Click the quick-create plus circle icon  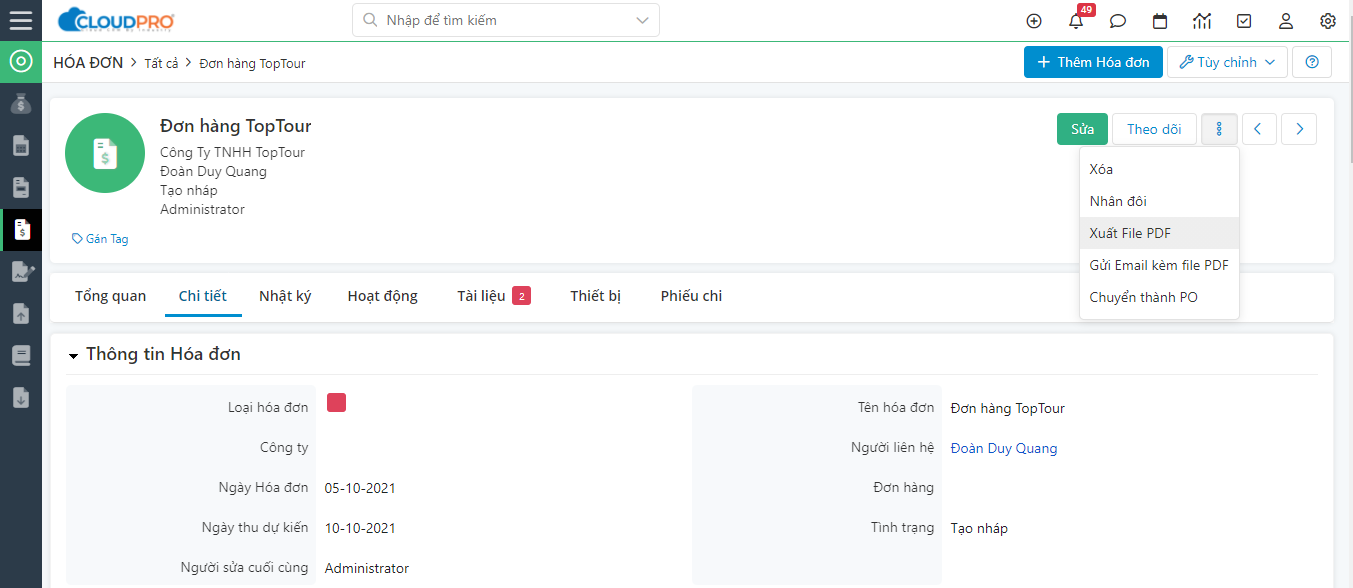pos(1034,21)
